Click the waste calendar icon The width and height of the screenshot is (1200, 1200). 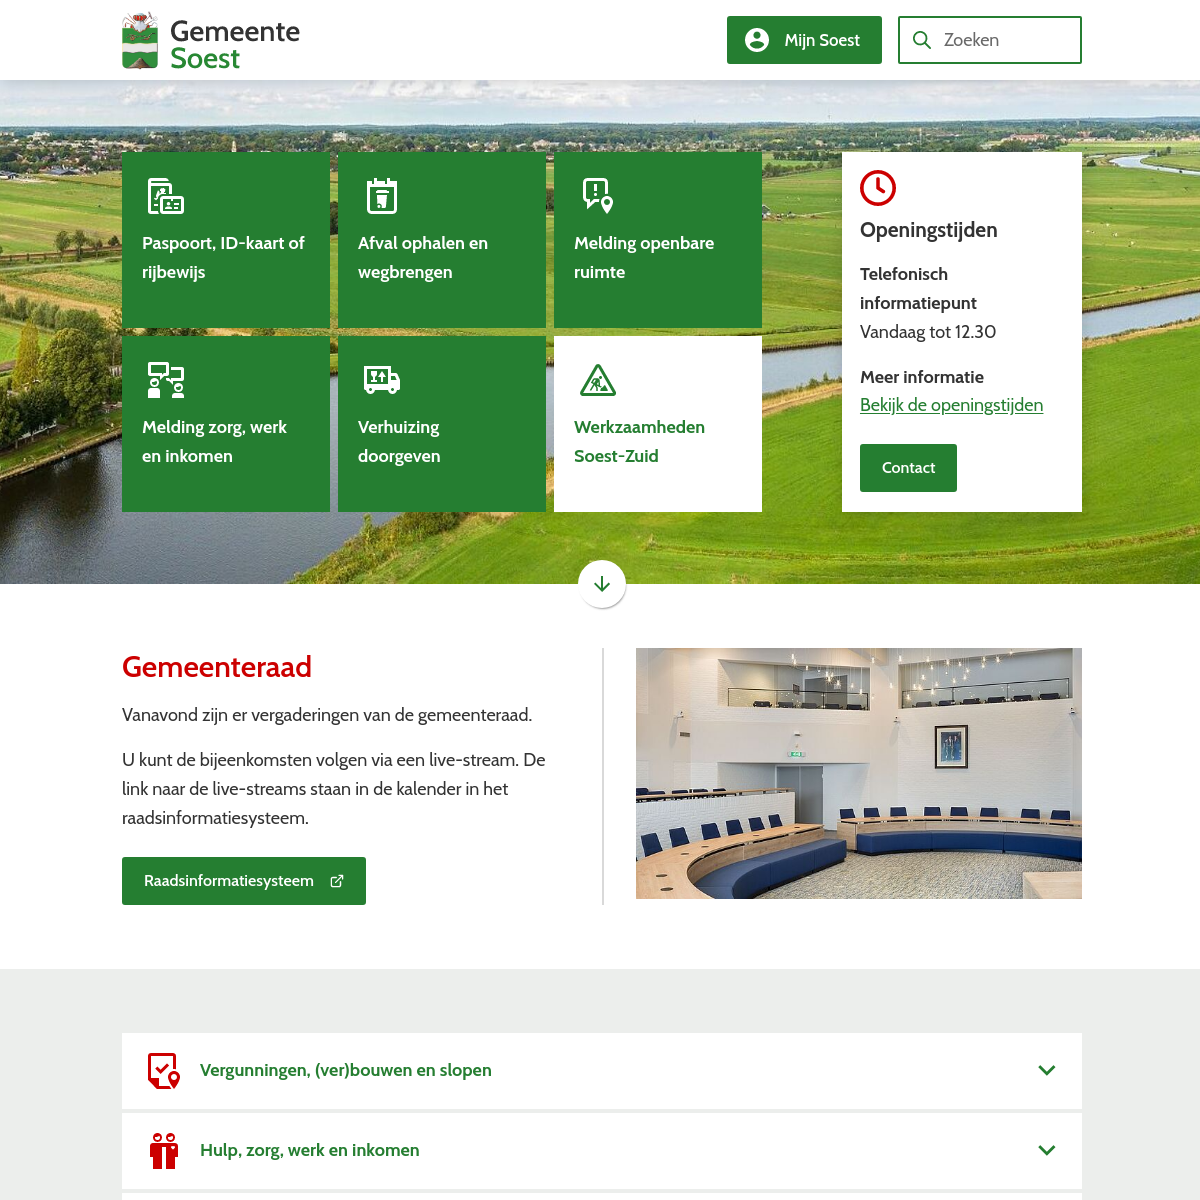point(382,196)
